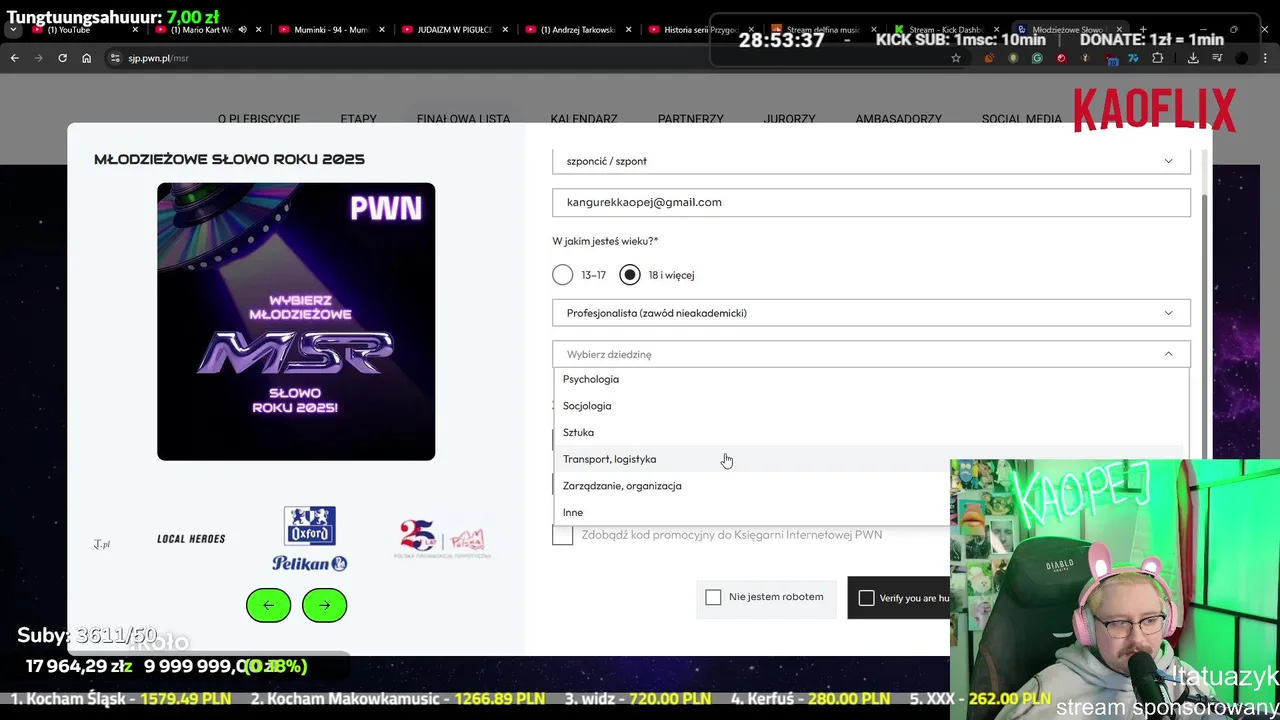Click the LOCAL HEROES sponsor logo
This screenshot has height=720, width=1280.
(191, 539)
